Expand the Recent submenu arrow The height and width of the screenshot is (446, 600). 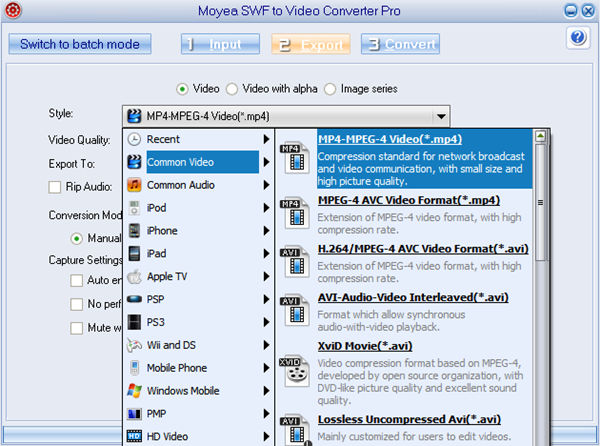(266, 139)
